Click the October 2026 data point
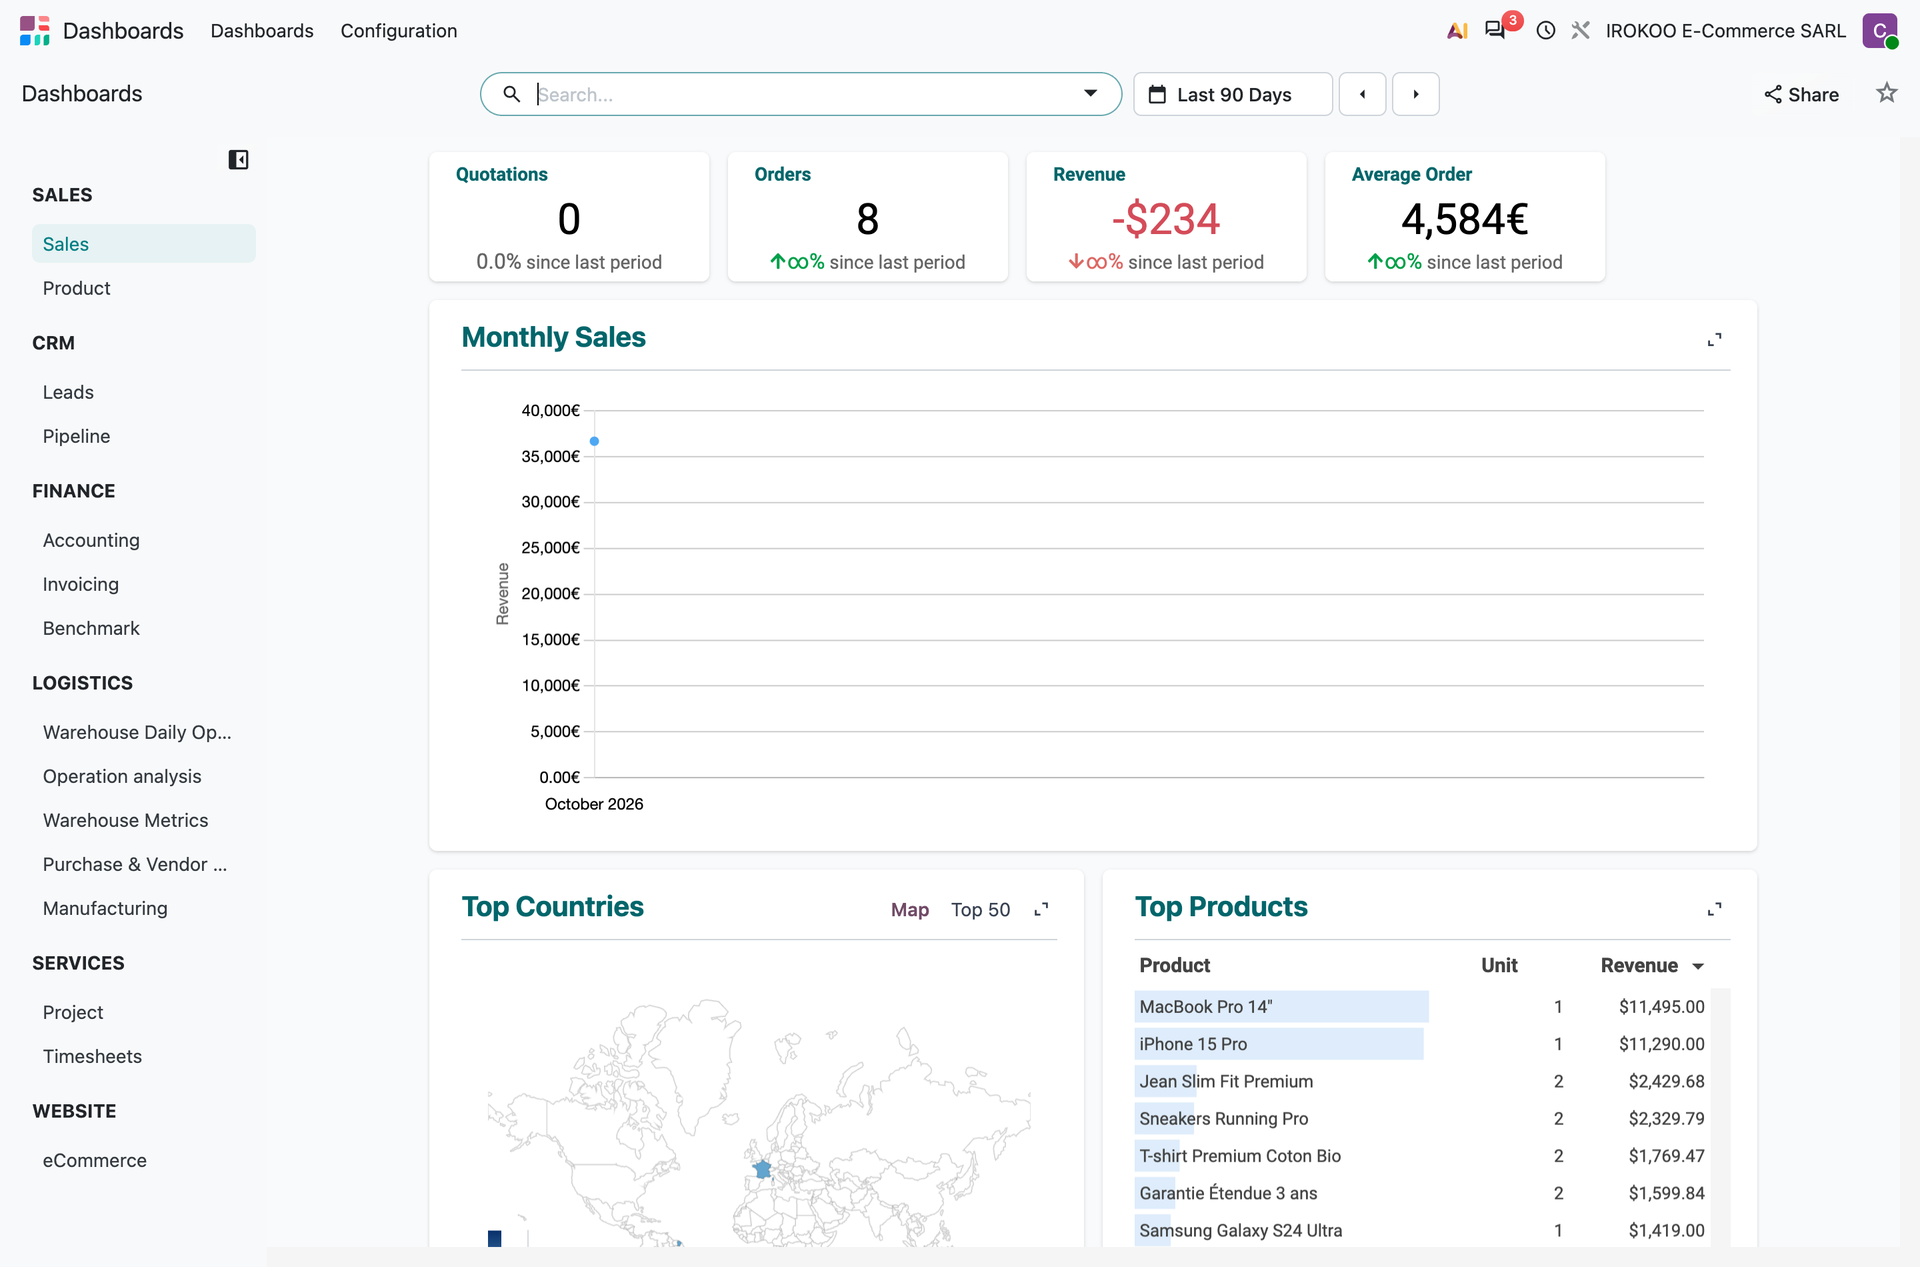Image resolution: width=1920 pixels, height=1267 pixels. point(594,441)
